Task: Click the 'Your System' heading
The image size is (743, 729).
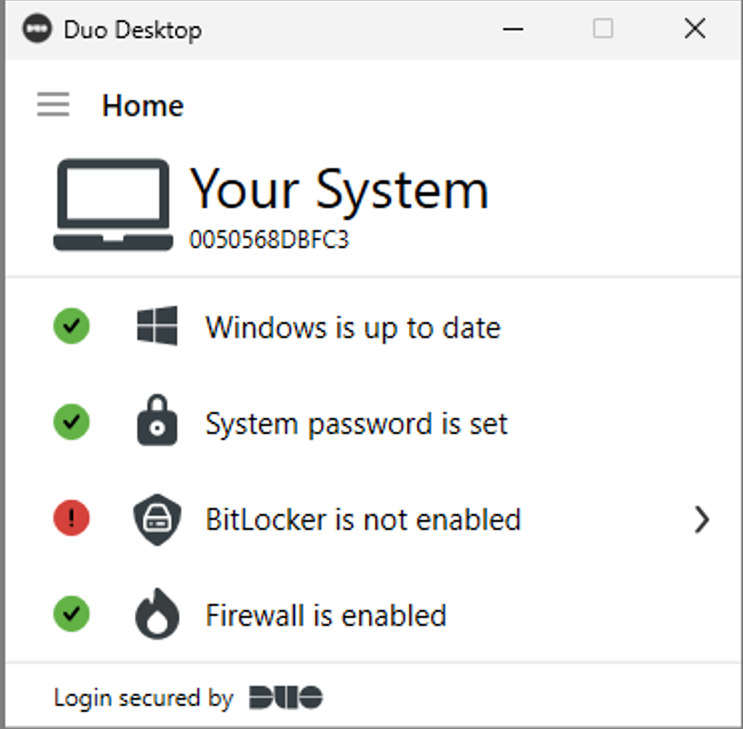Action: click(339, 188)
